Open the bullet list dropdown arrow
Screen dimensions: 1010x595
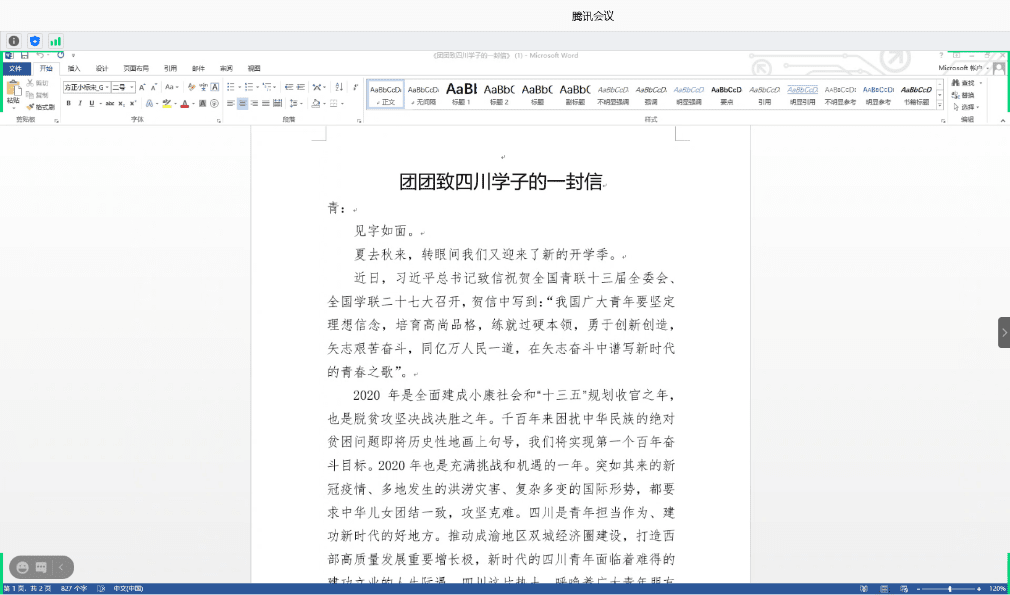(x=239, y=87)
